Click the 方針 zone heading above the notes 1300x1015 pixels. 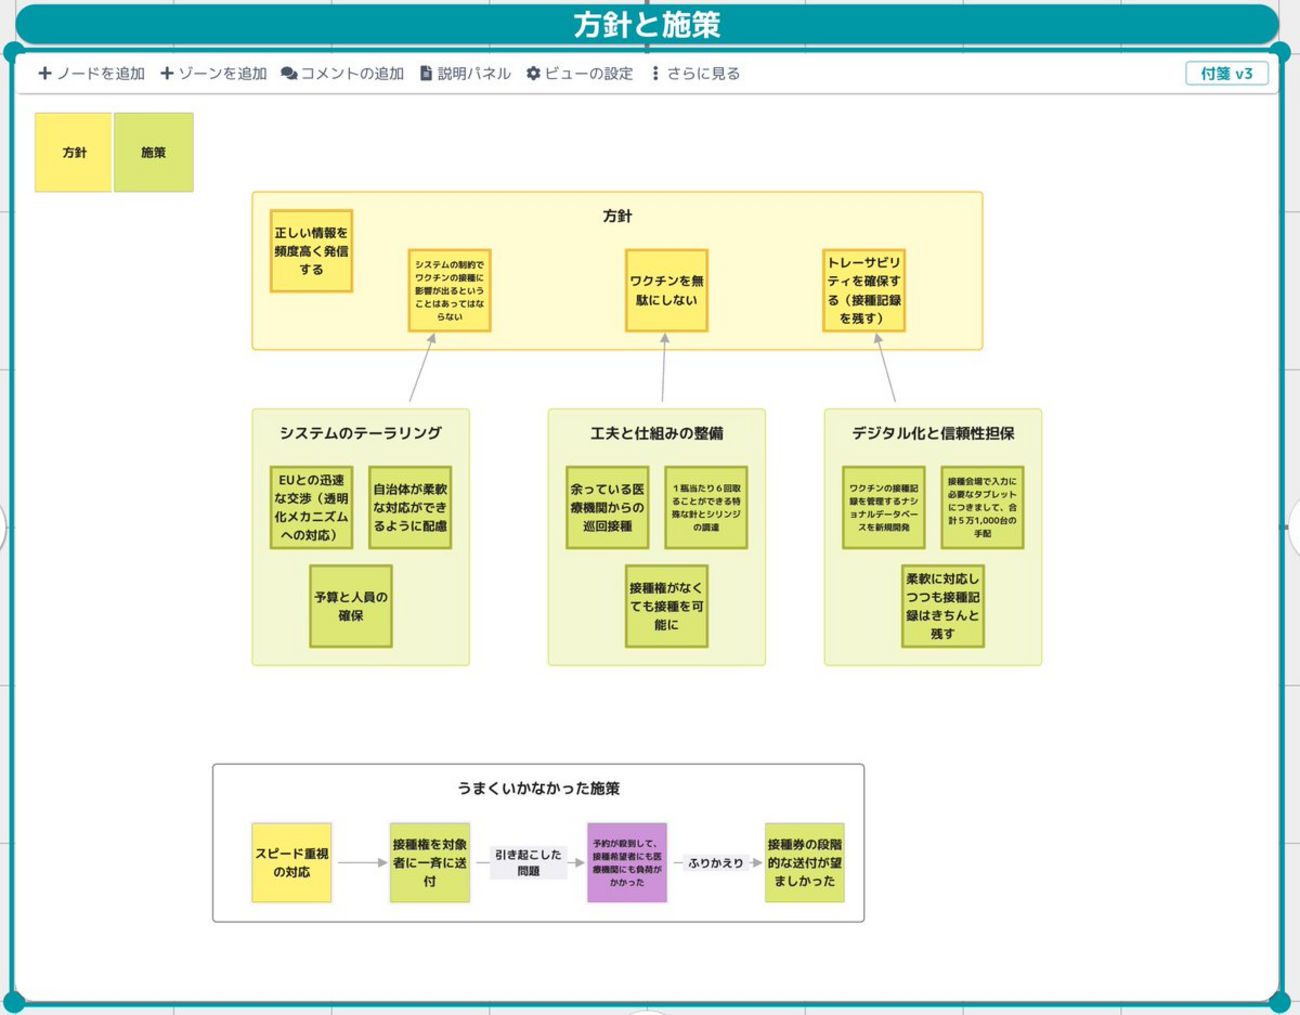(x=617, y=216)
